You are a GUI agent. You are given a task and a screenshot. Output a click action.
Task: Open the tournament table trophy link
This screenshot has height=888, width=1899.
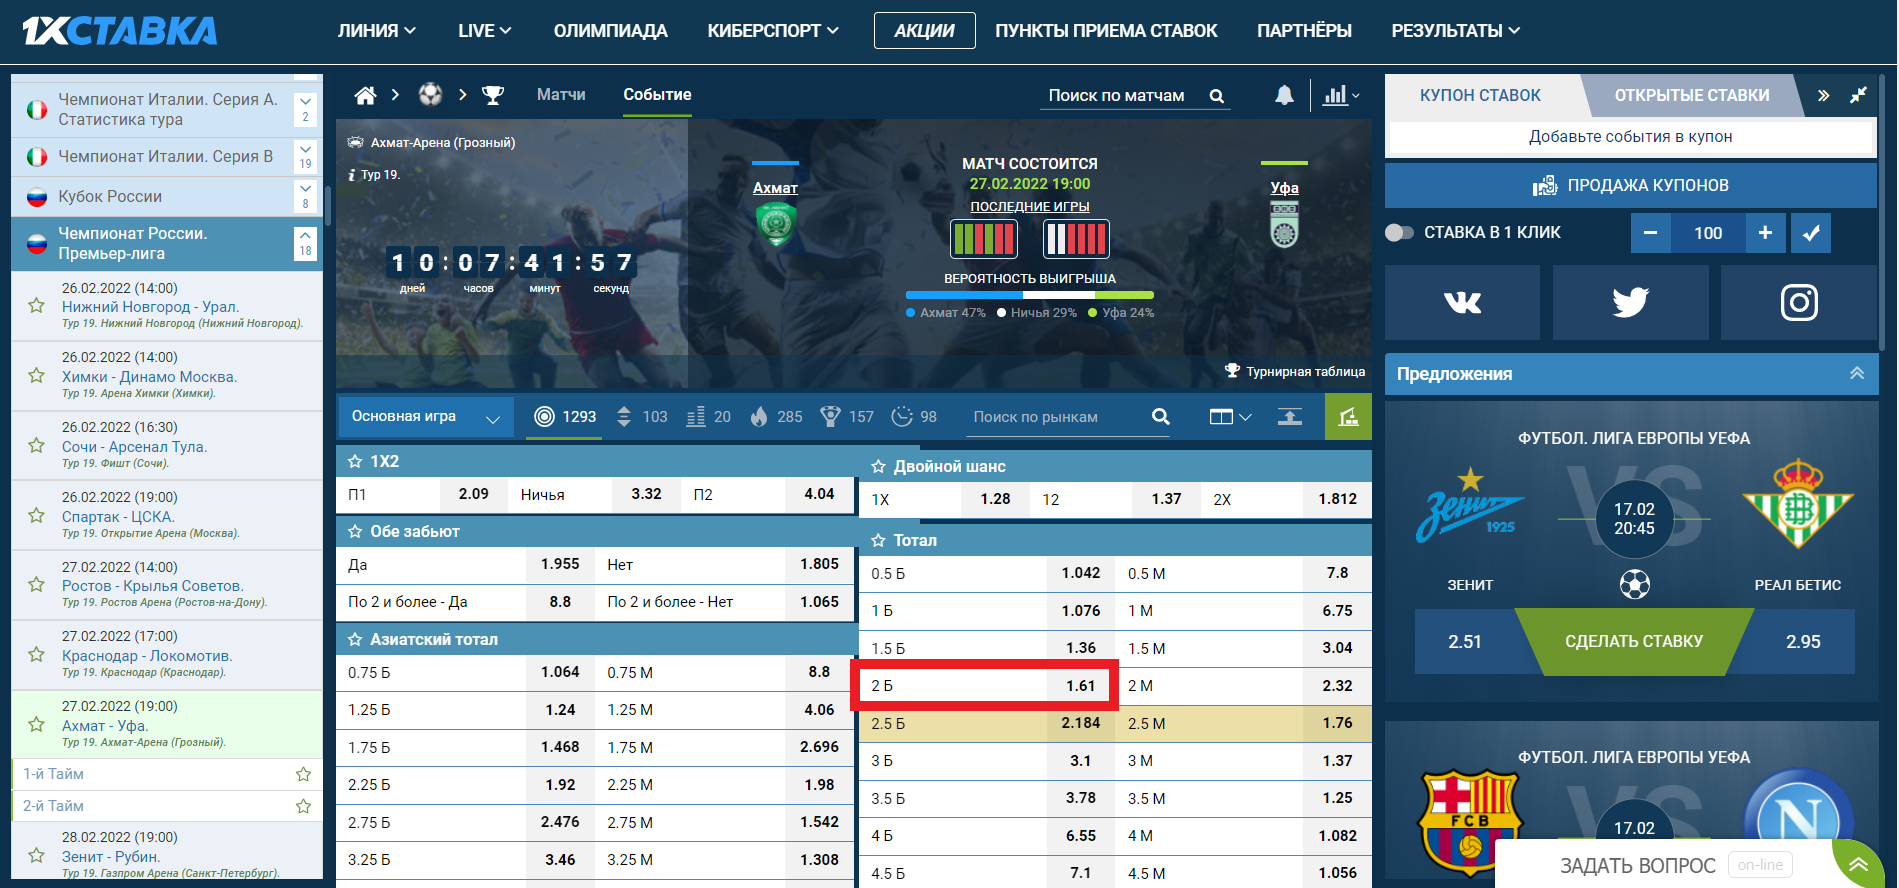(1295, 371)
